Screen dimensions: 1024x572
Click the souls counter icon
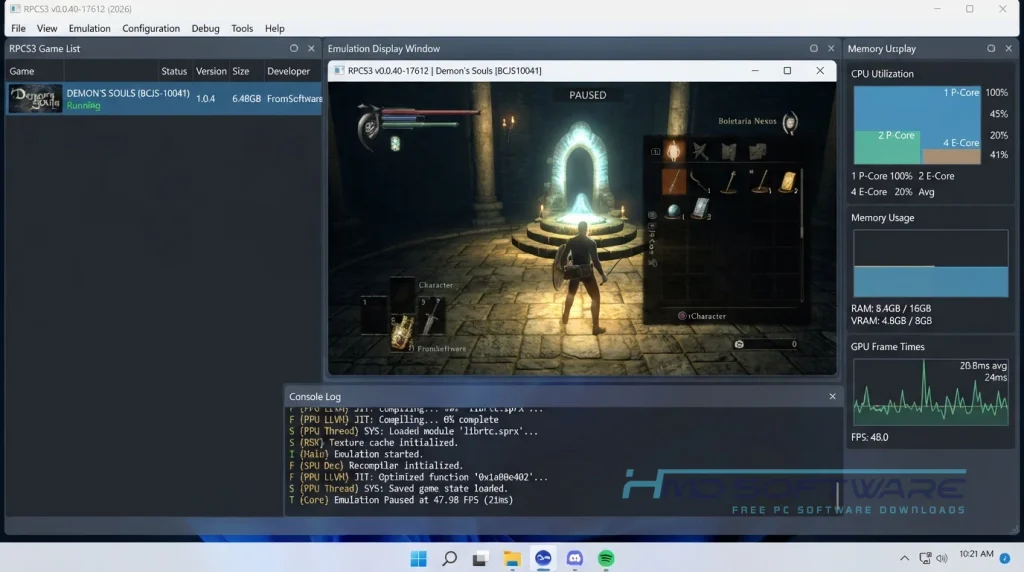point(739,344)
